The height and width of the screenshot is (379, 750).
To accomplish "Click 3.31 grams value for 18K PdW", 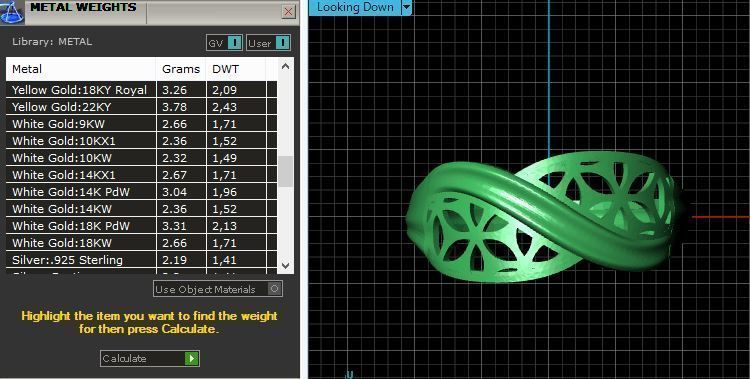I will pyautogui.click(x=175, y=226).
